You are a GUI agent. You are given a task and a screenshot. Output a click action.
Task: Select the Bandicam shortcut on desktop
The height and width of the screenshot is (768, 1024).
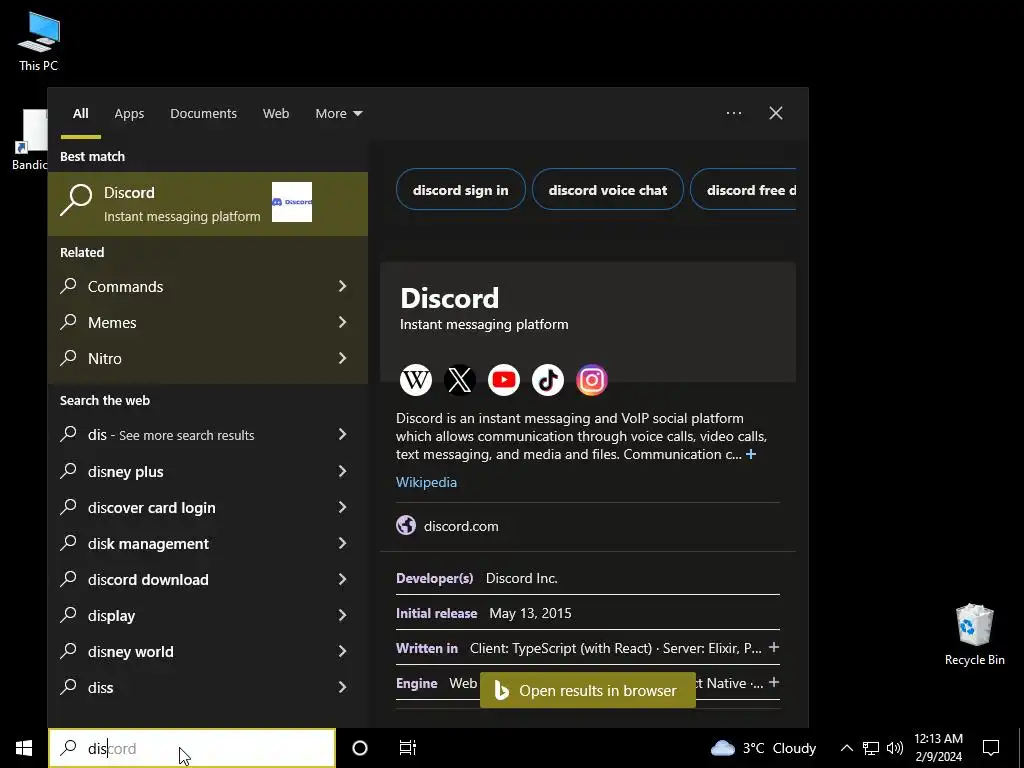click(30, 140)
